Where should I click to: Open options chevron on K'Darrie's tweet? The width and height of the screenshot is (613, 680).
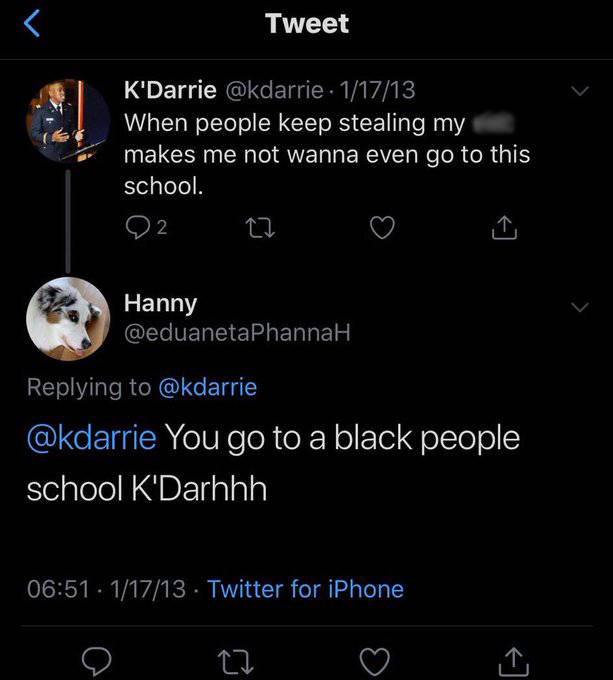(x=578, y=91)
